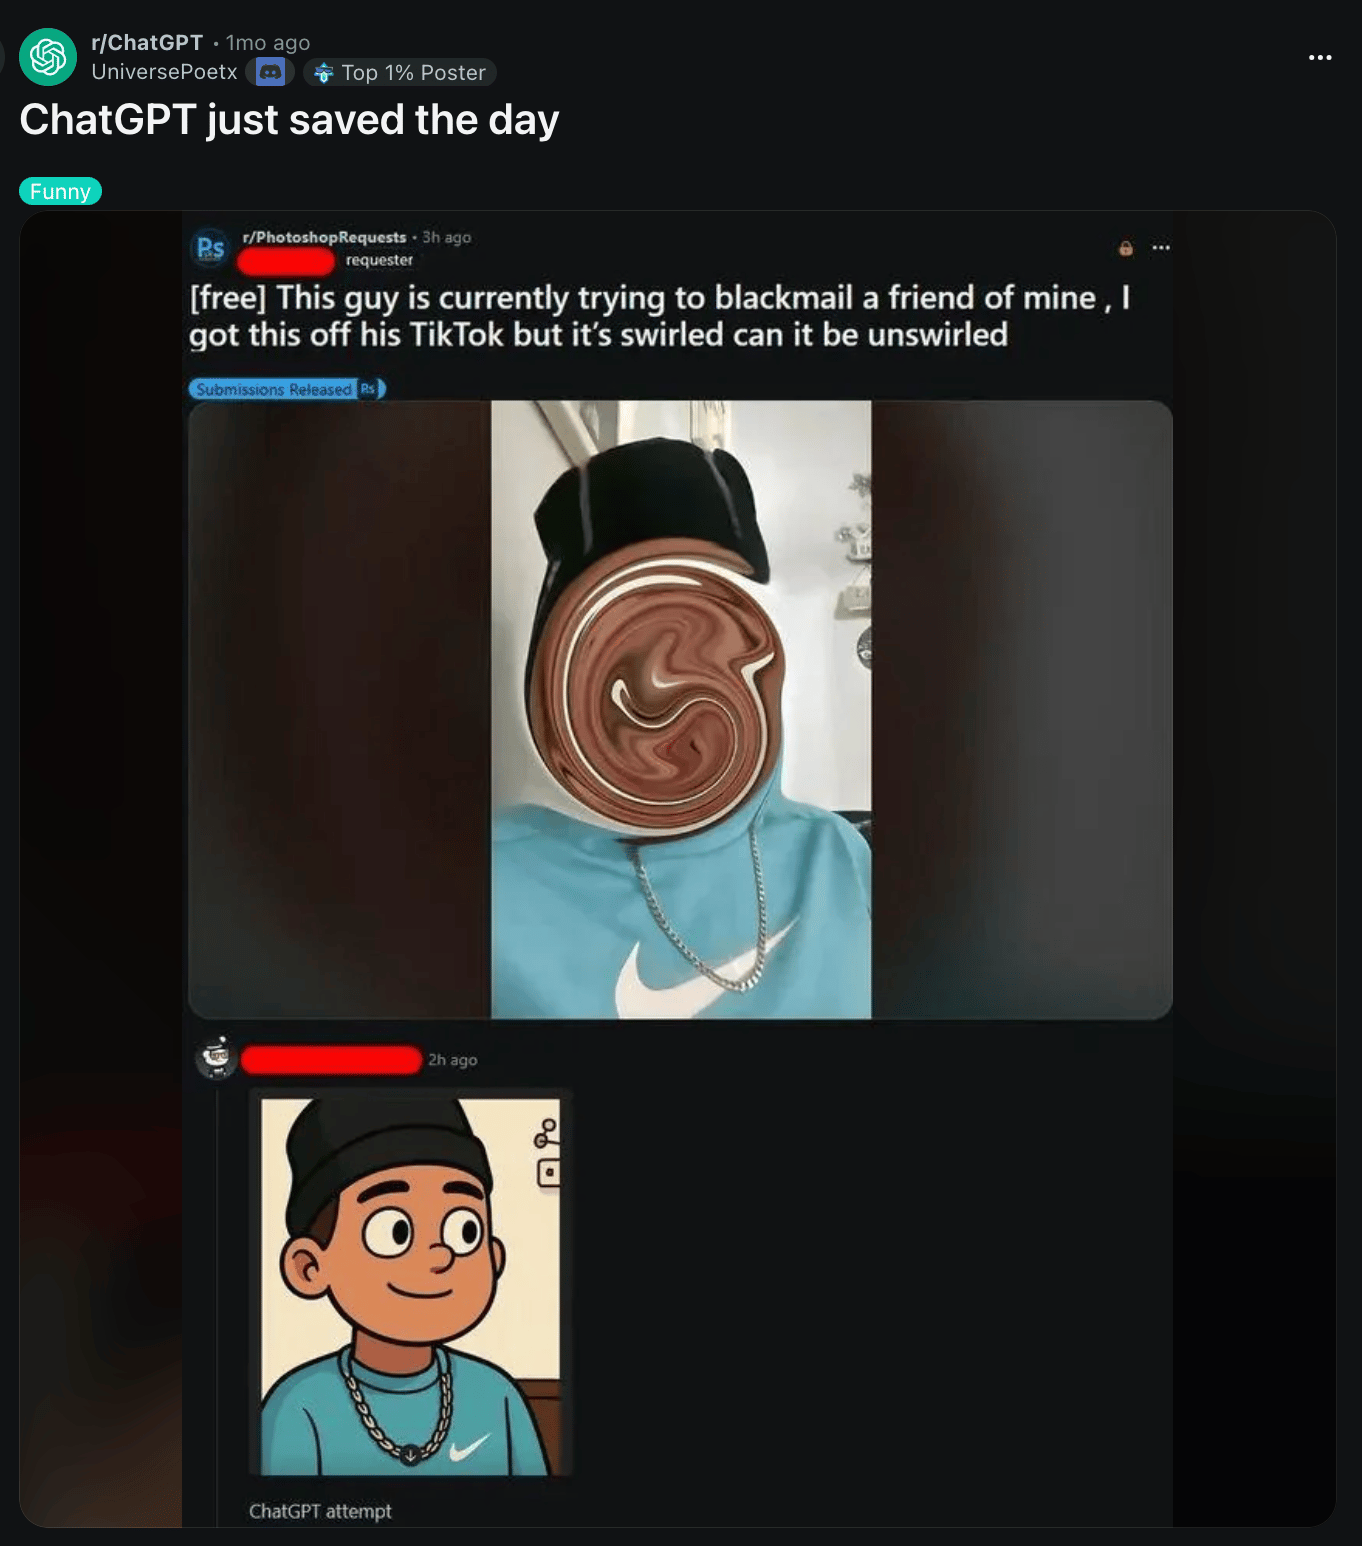Click the Top 1% Poster badge icon
The height and width of the screenshot is (1546, 1362).
[323, 72]
